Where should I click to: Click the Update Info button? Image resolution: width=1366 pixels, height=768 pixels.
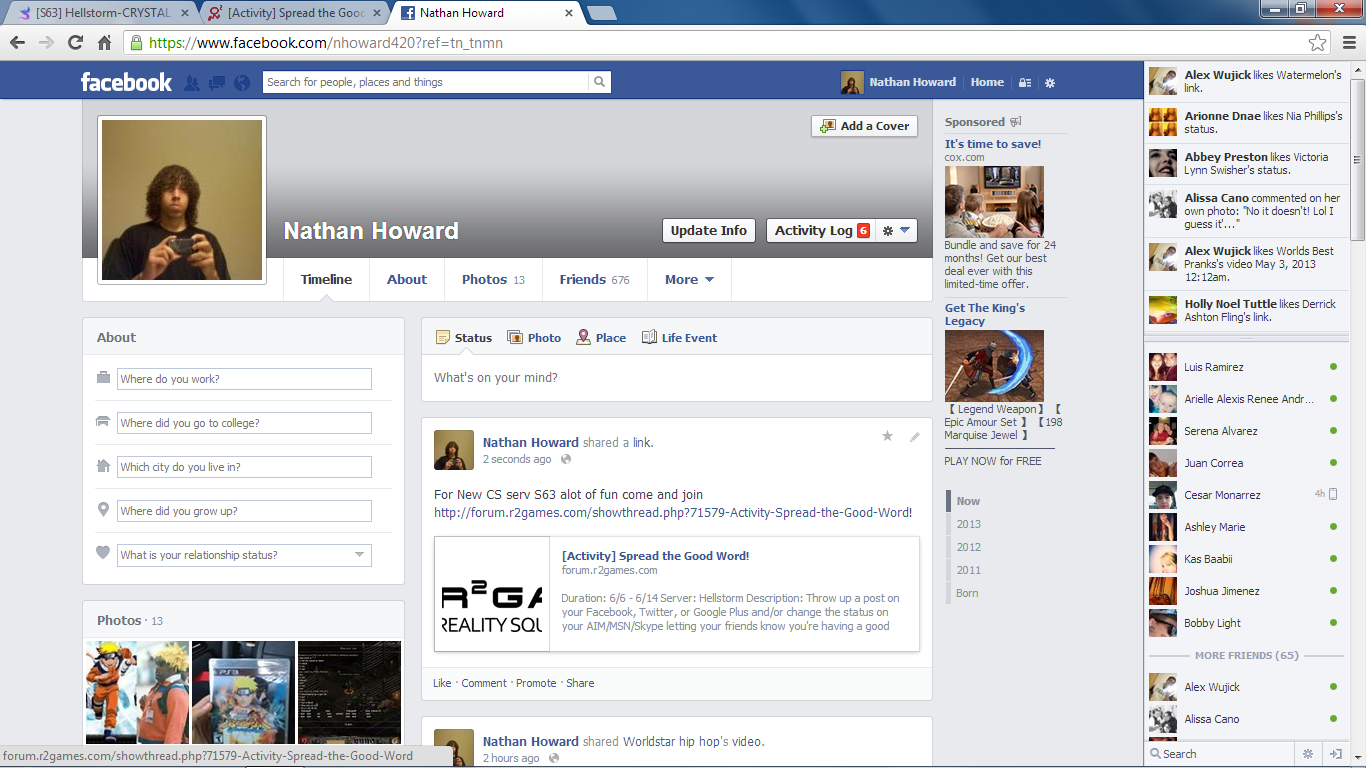pos(708,230)
